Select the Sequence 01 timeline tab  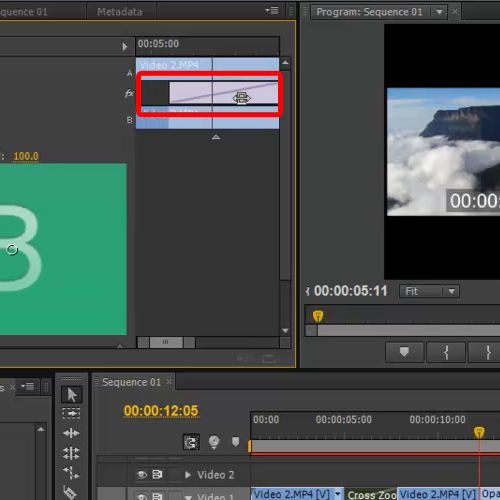[x=131, y=382]
